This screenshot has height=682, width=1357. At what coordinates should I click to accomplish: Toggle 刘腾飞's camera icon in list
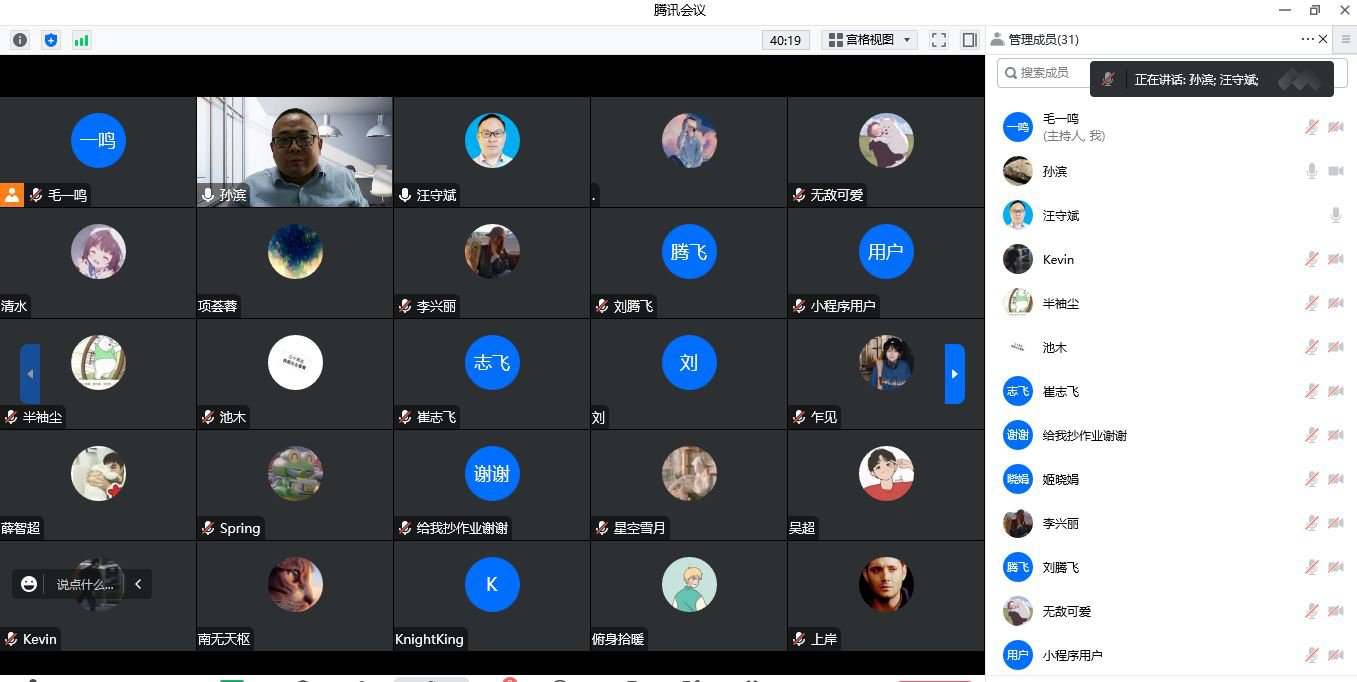(1335, 567)
